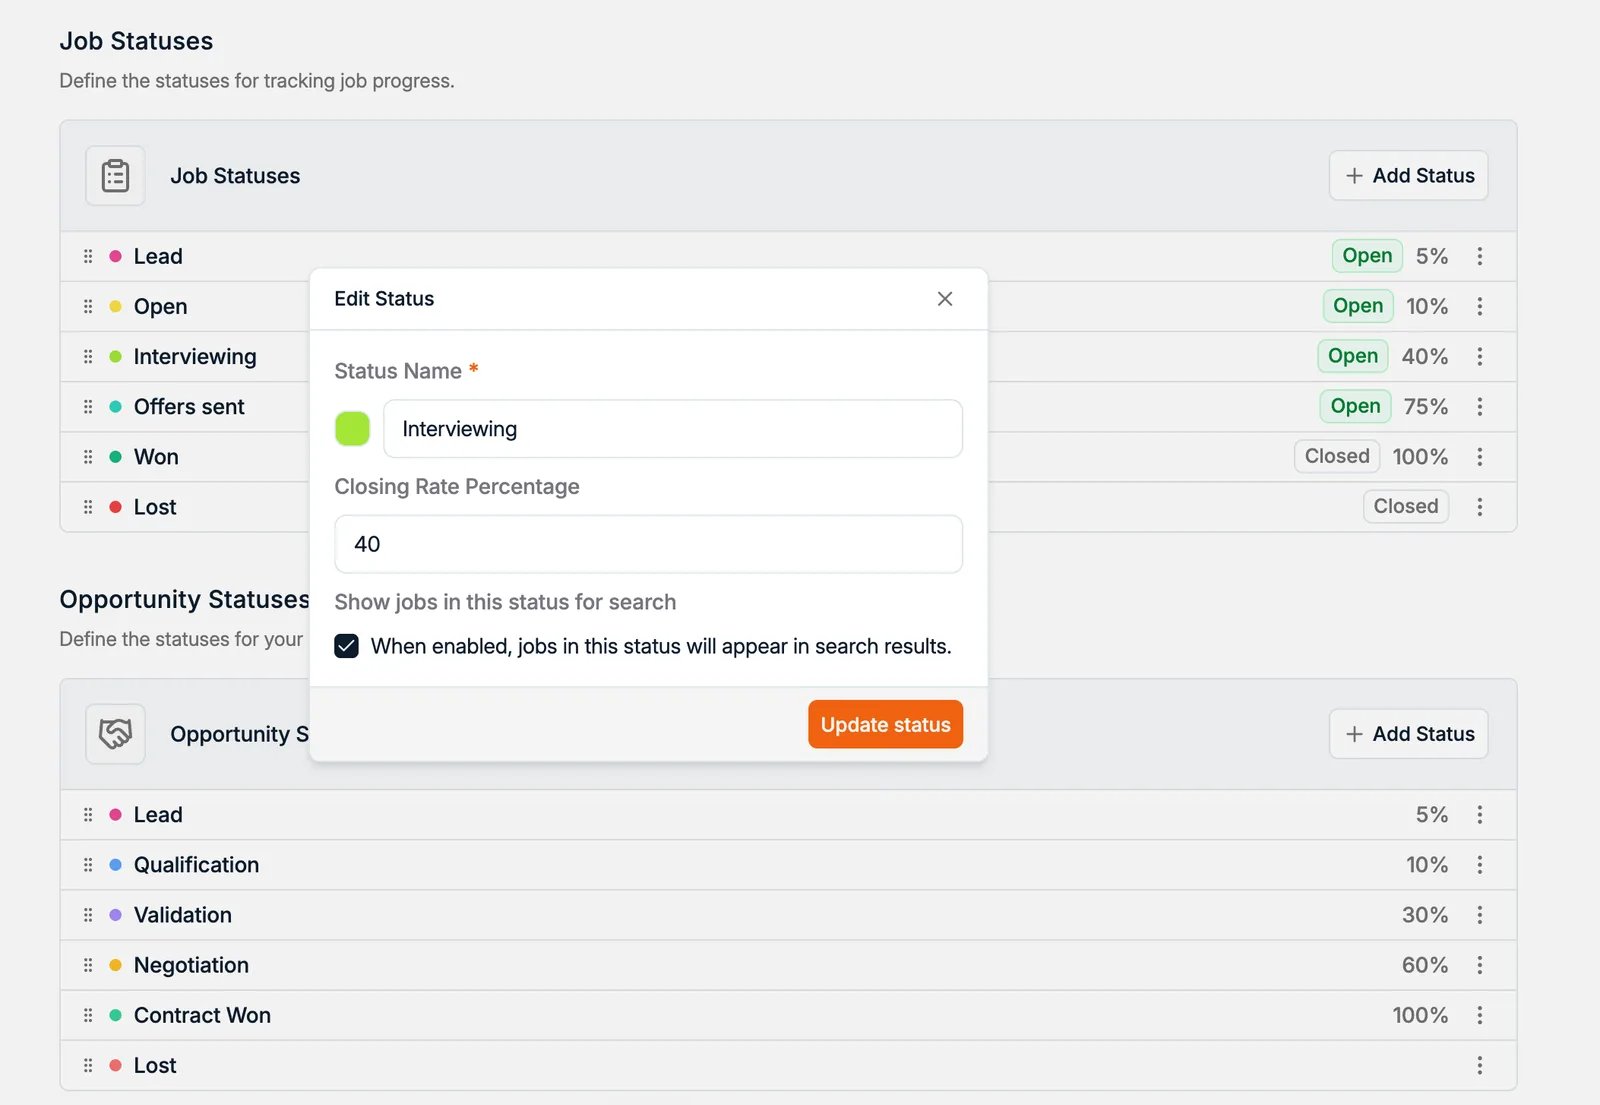Open the three-dot menu for Negotiation row
Viewport: 1600px width, 1105px height.
pos(1480,965)
